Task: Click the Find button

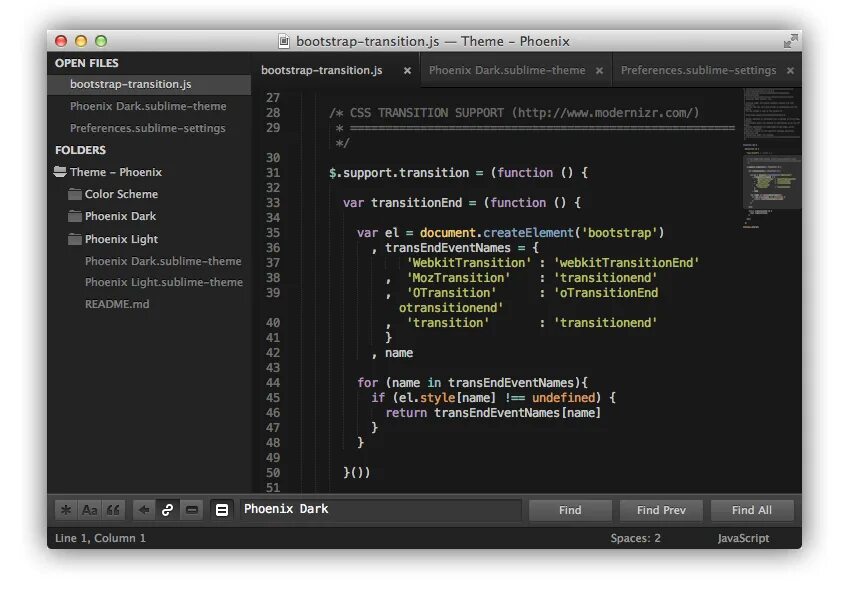Action: point(570,510)
